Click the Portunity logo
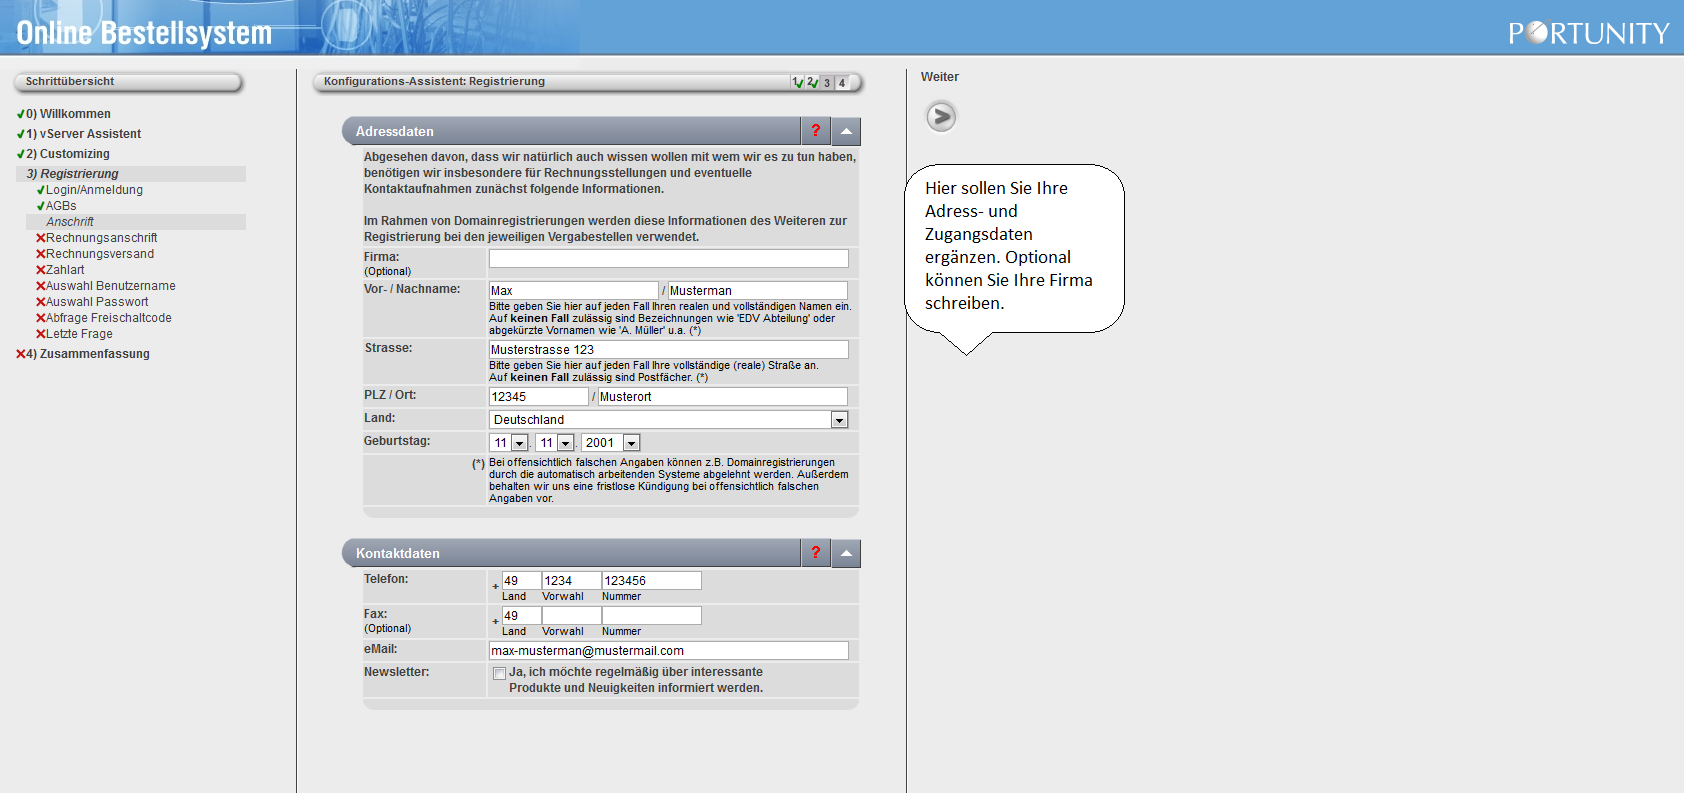The height and width of the screenshot is (793, 1684). 1588,33
